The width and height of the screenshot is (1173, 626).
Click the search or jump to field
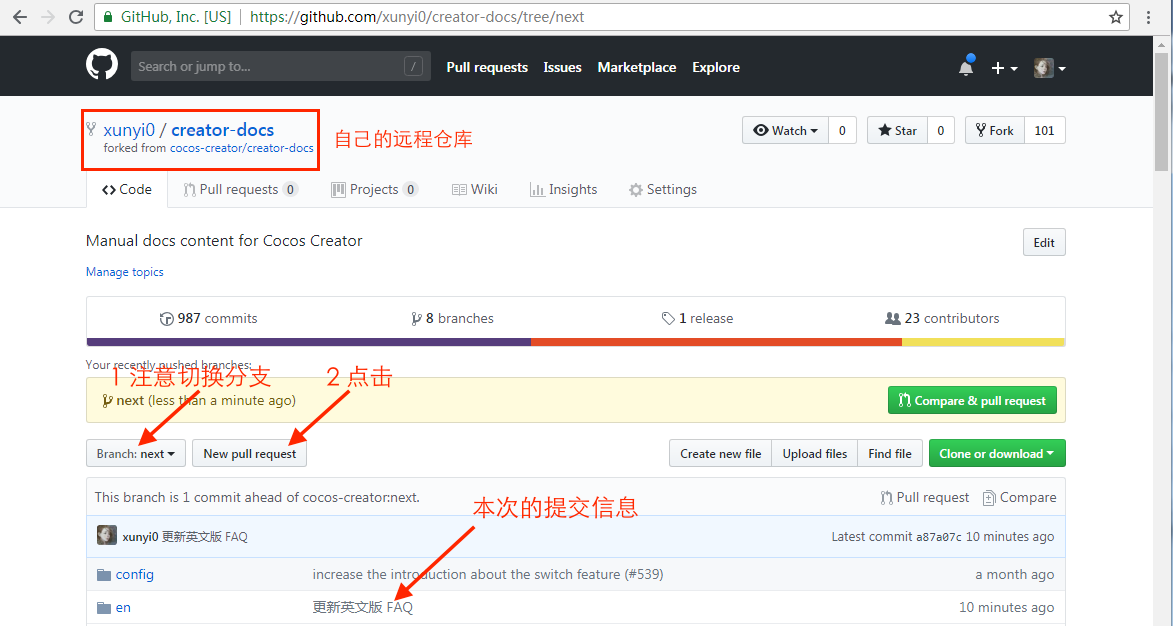(281, 66)
